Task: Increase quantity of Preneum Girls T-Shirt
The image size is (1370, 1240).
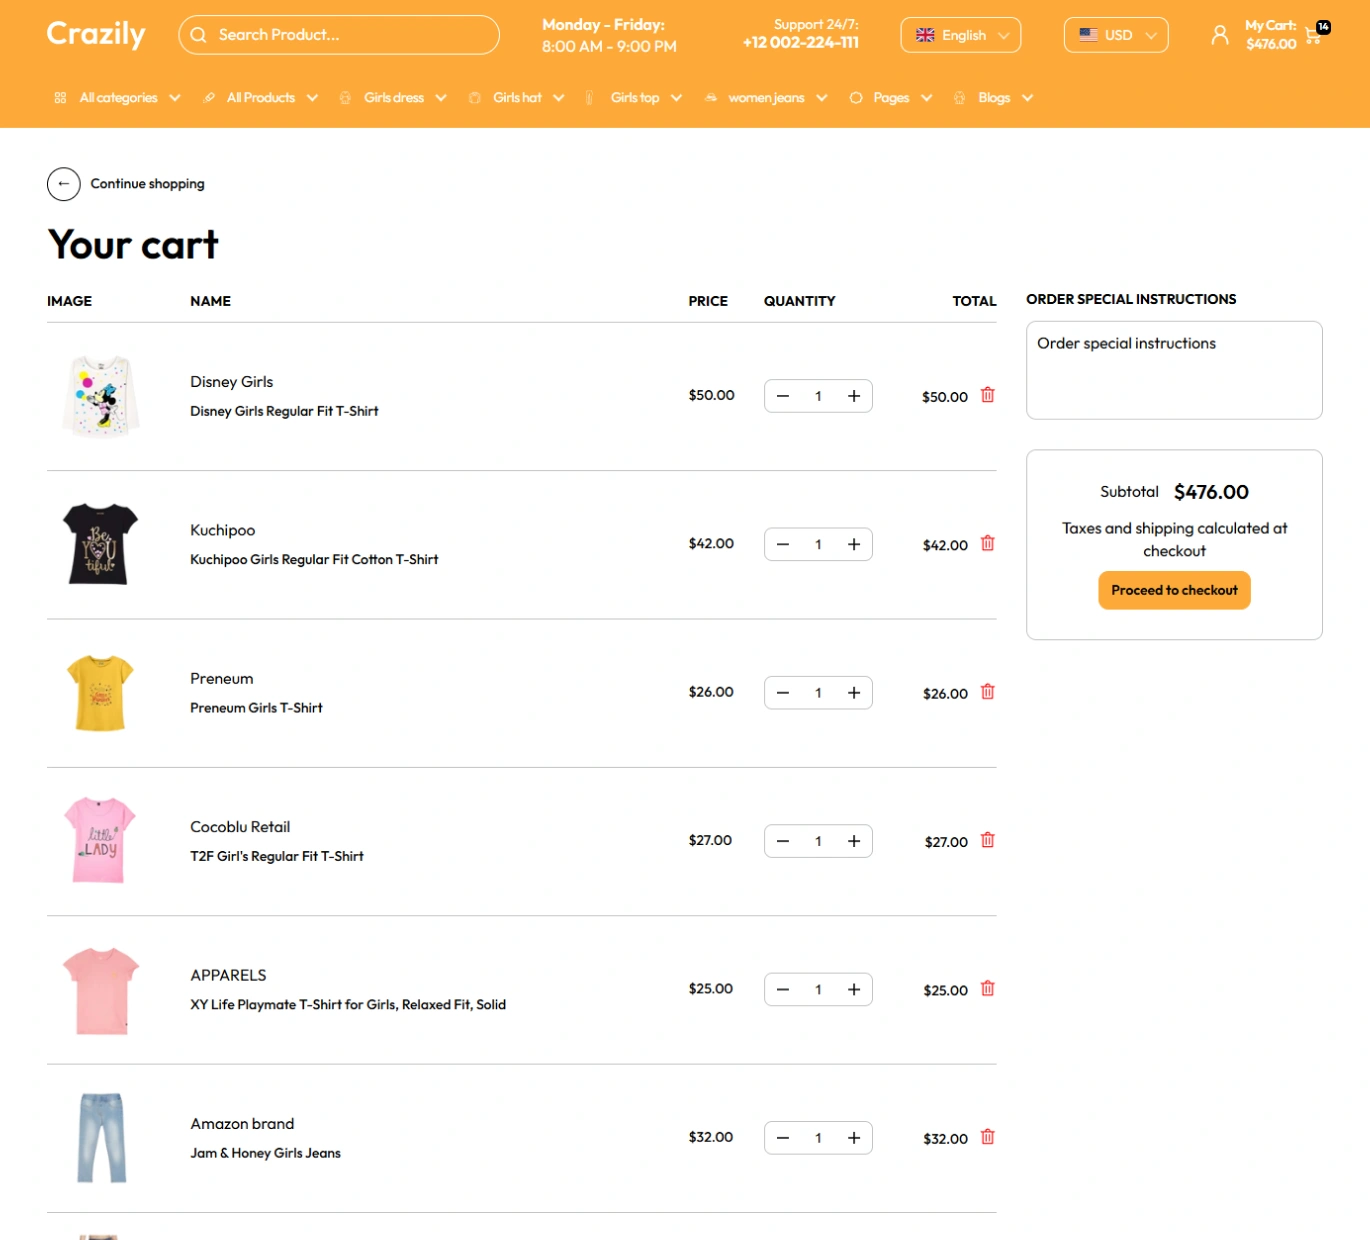Action: (854, 693)
